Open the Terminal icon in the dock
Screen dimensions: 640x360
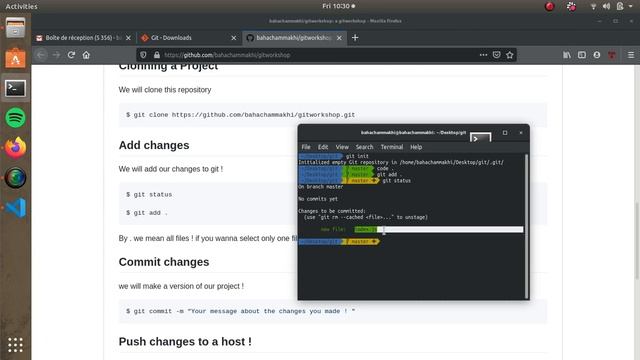pyautogui.click(x=16, y=88)
